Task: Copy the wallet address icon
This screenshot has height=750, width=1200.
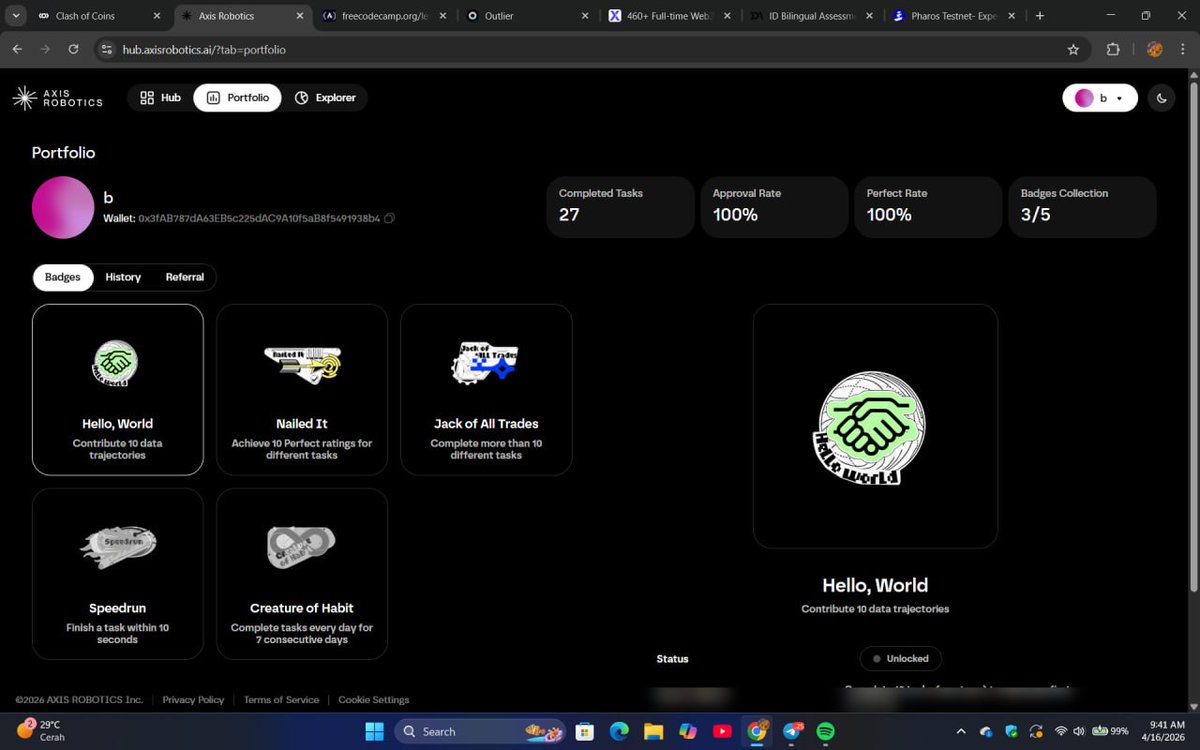Action: (x=389, y=218)
